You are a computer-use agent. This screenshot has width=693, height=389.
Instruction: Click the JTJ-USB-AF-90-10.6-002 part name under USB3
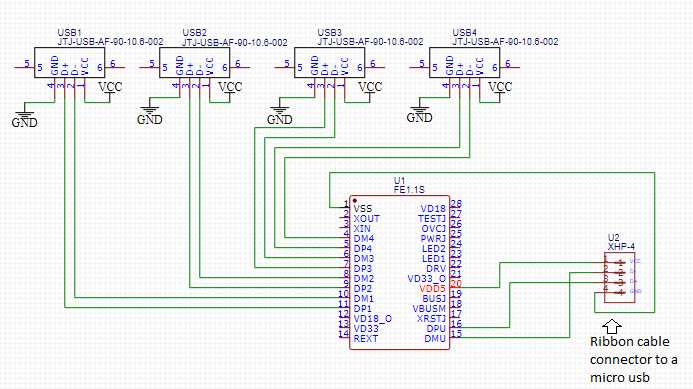(370, 42)
